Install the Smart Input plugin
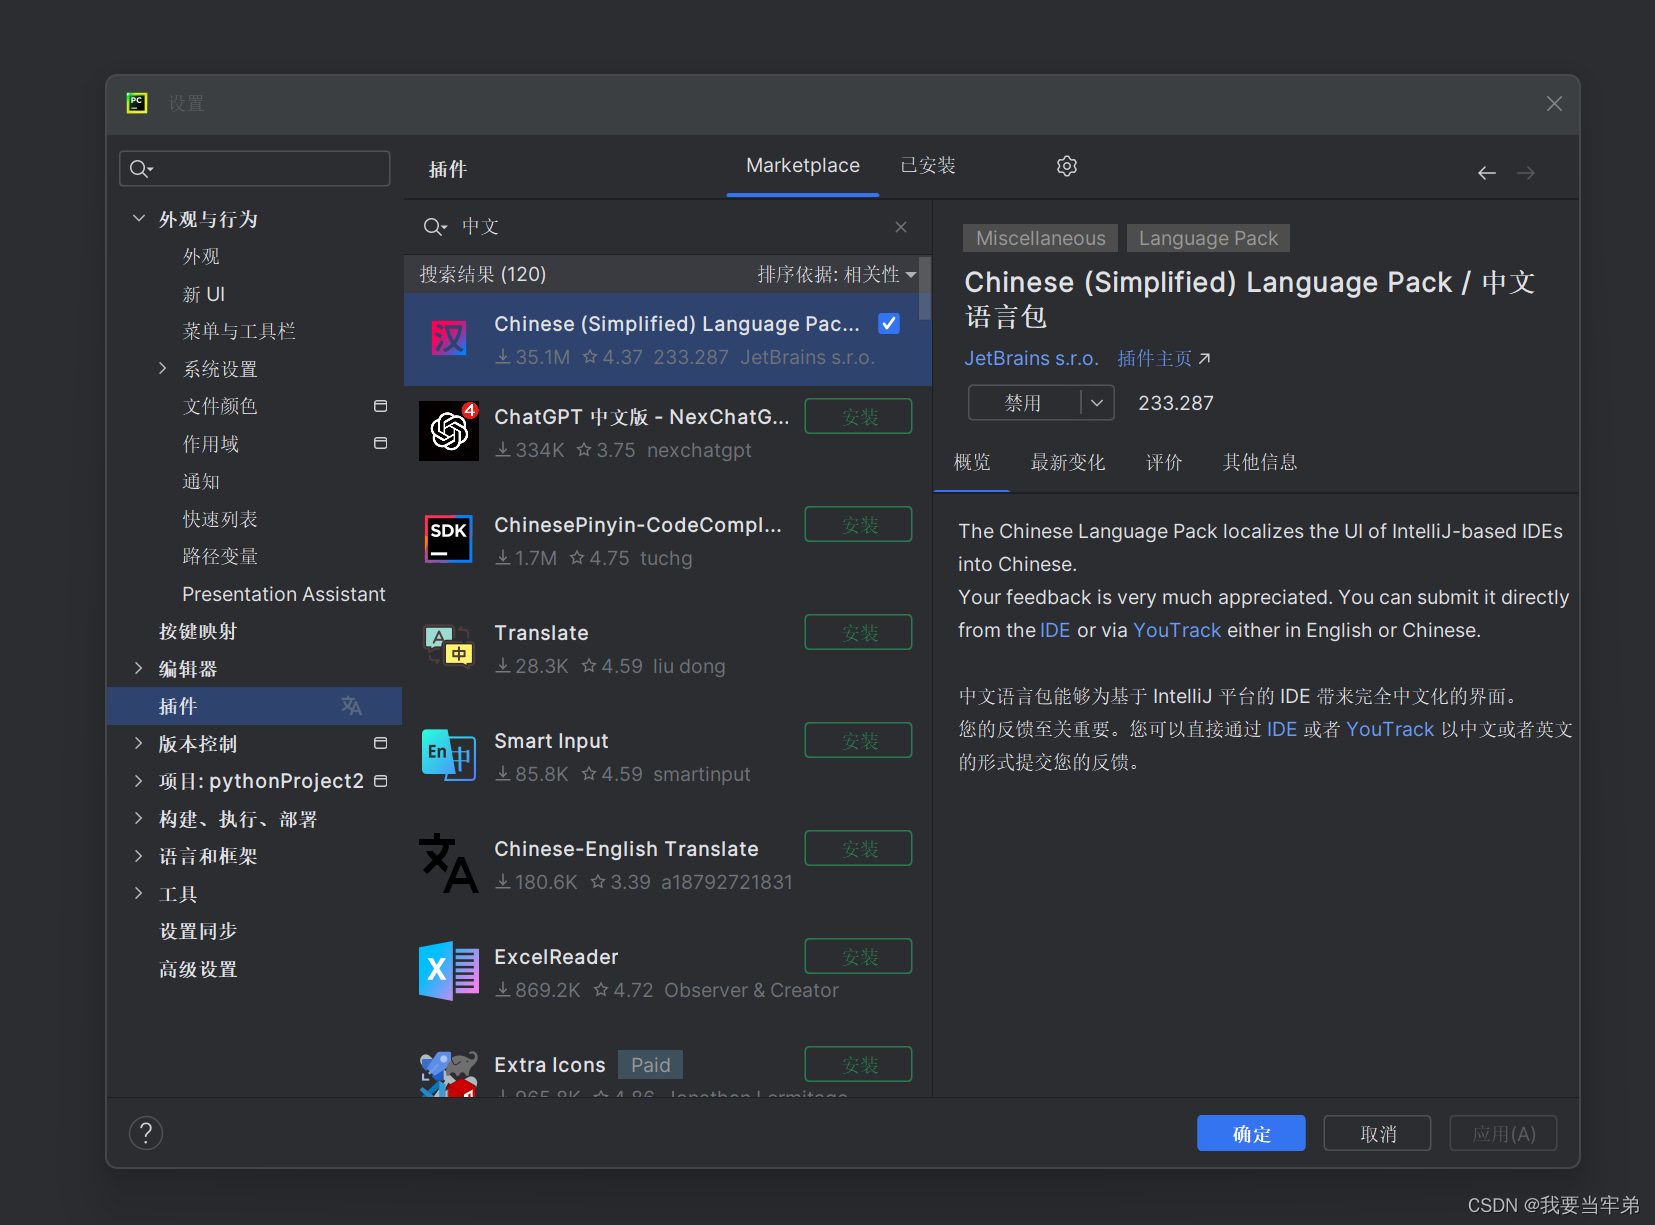 coord(859,741)
